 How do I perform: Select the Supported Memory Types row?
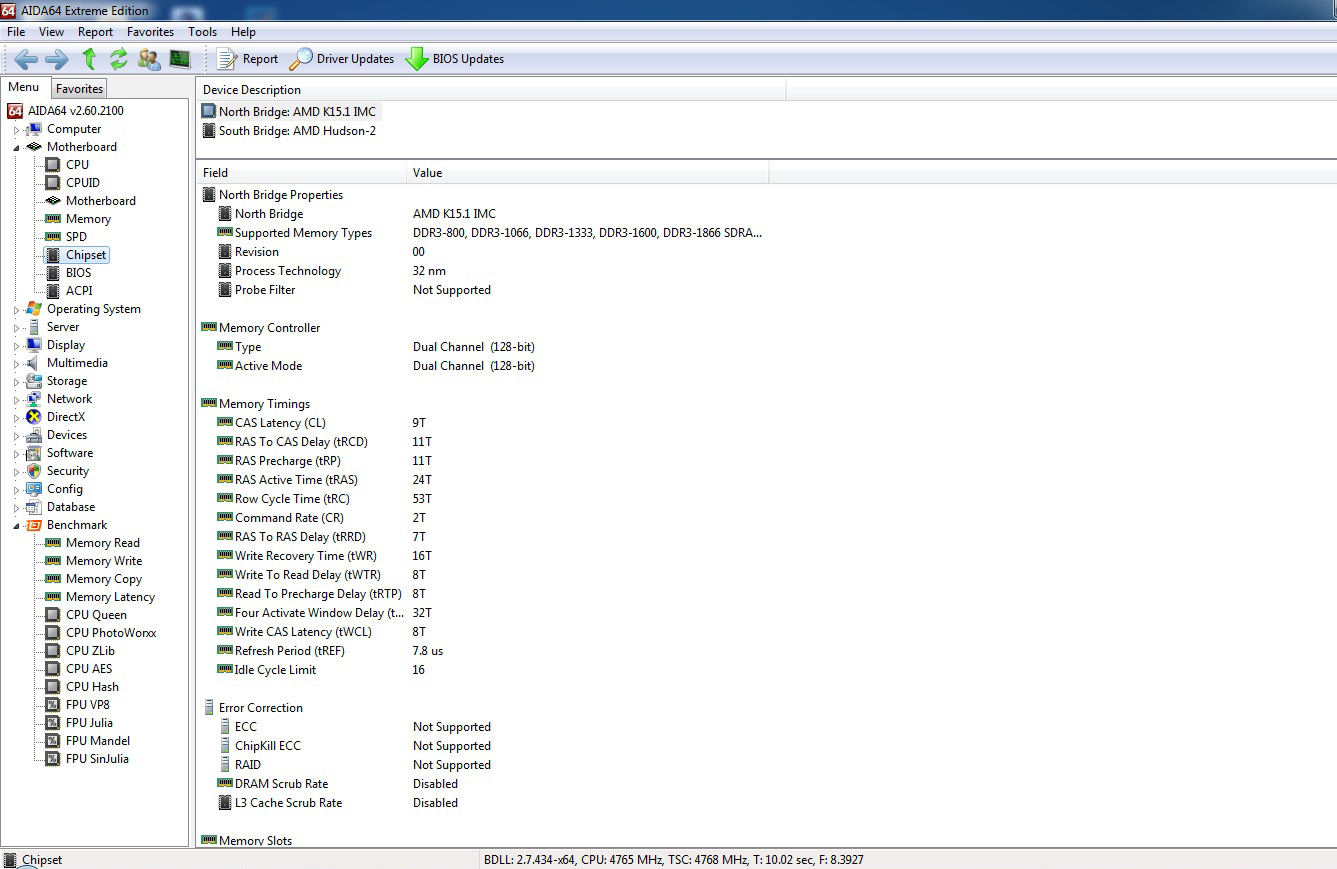click(490, 233)
